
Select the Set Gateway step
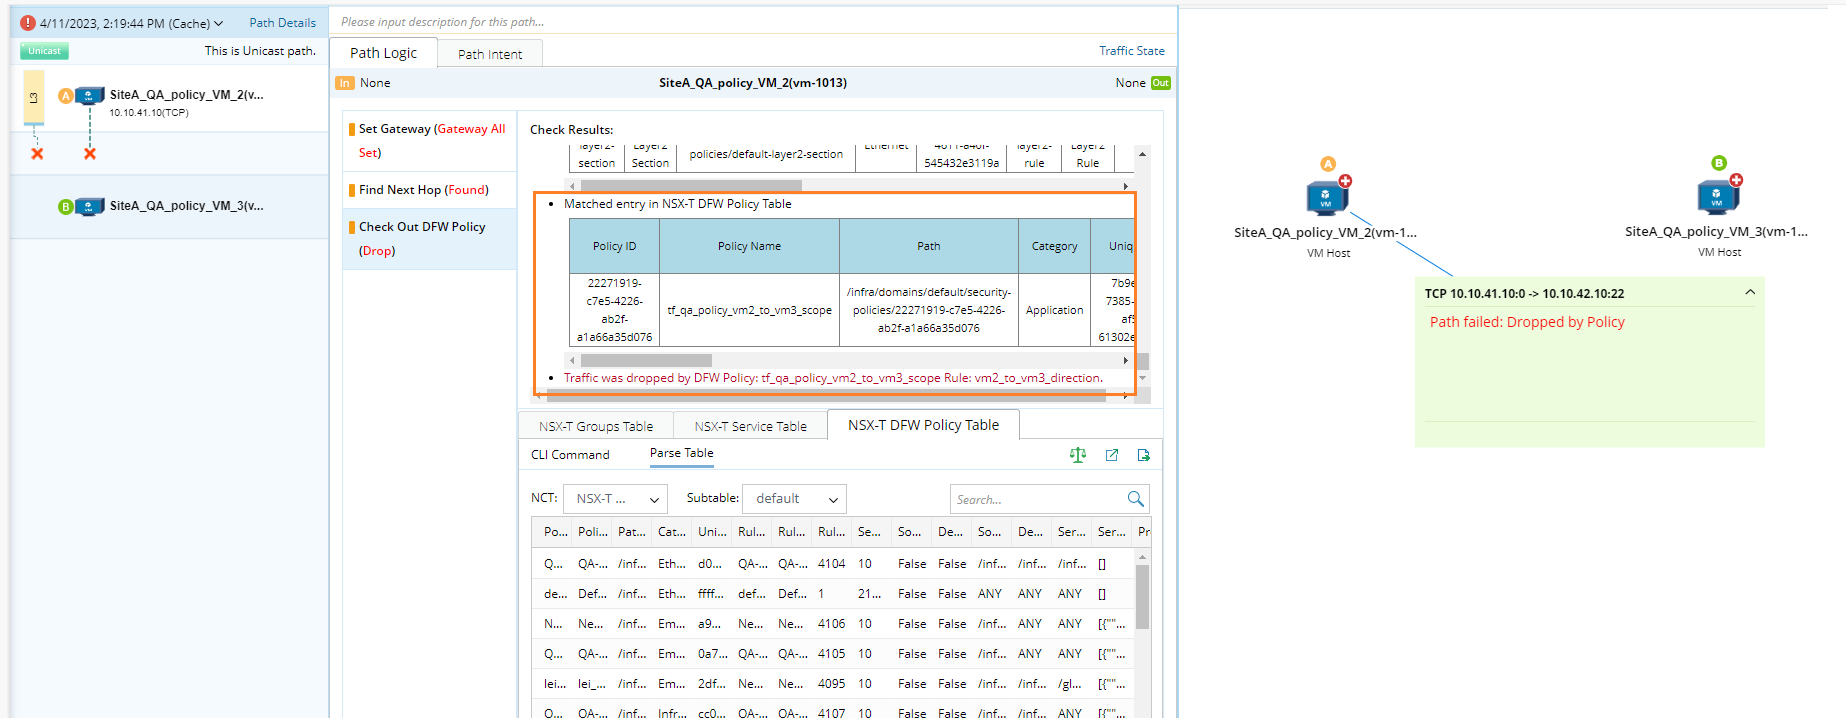pyautogui.click(x=431, y=141)
